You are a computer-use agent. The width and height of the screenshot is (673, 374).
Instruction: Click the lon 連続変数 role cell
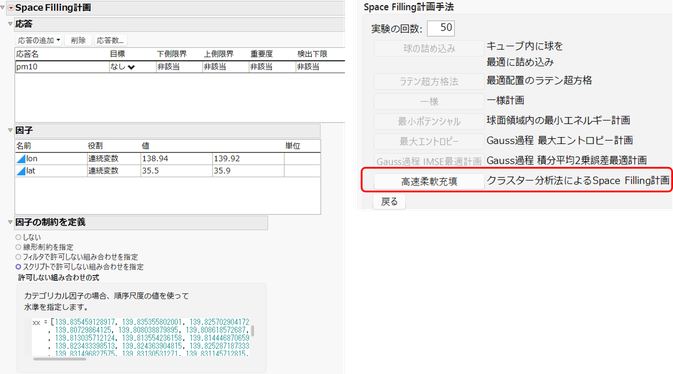coord(113,159)
